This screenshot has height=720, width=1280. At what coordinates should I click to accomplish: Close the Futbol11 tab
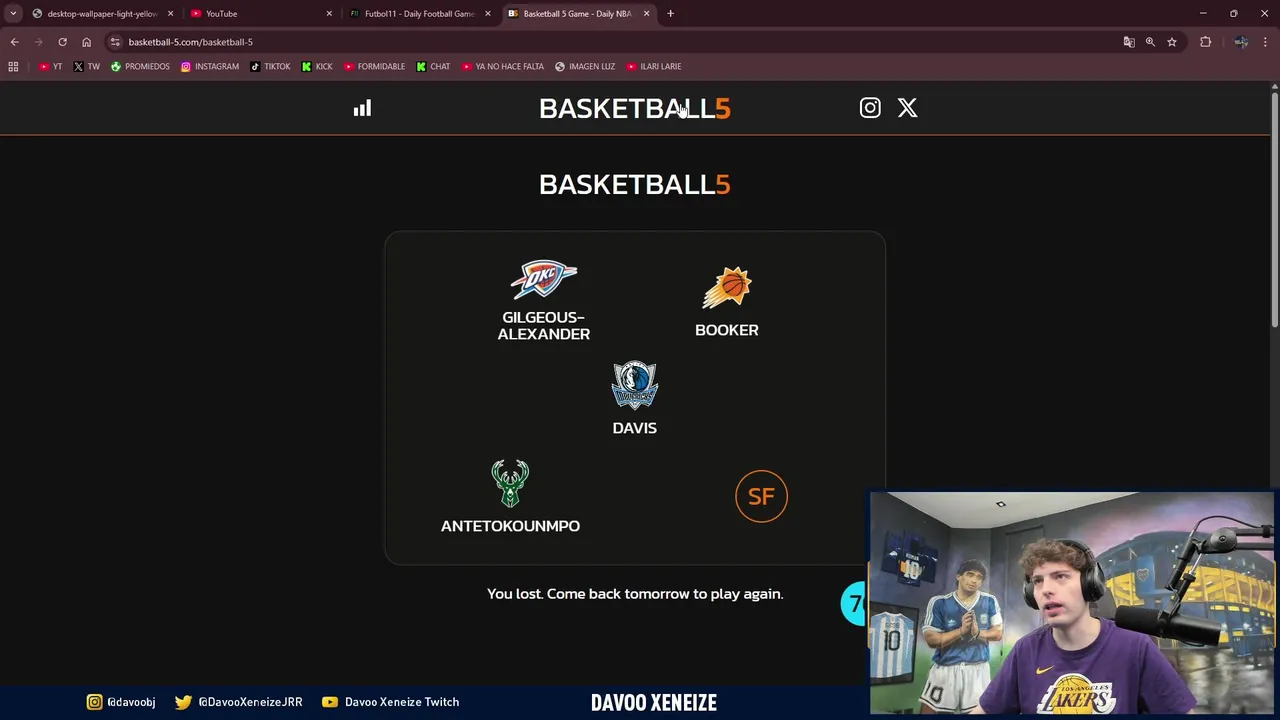pos(488,14)
